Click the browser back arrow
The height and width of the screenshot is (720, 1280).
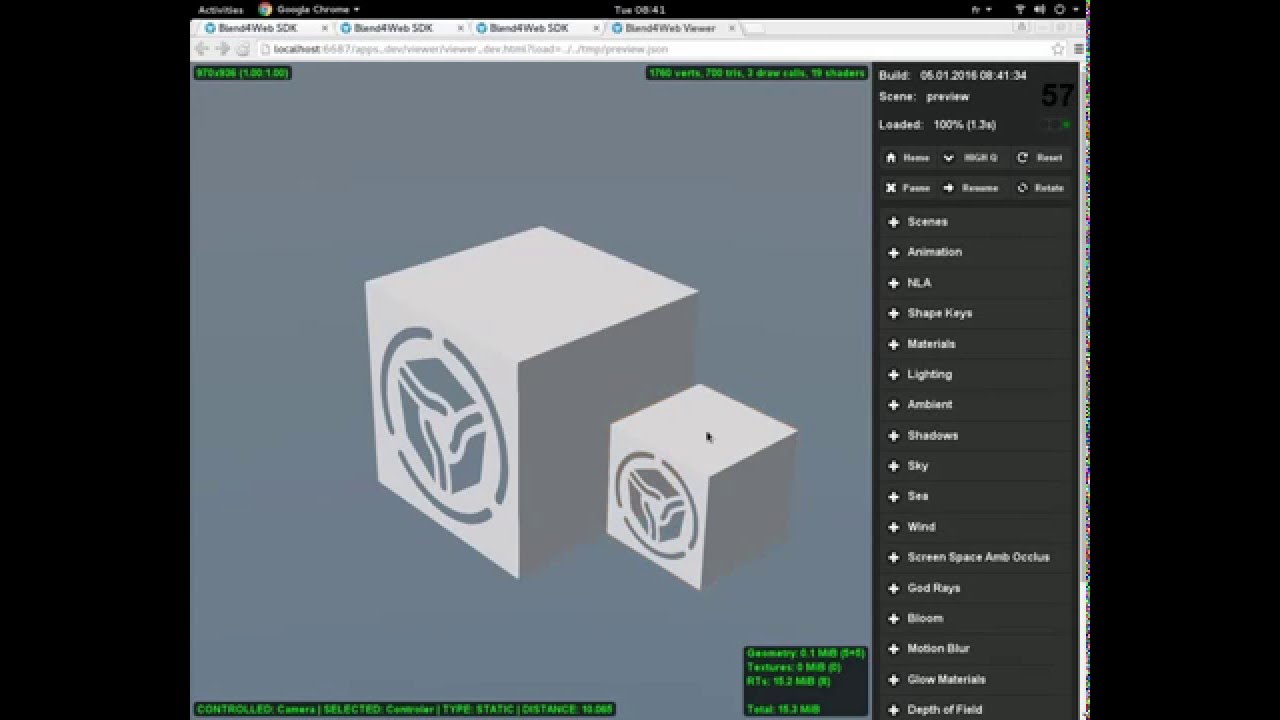(202, 48)
